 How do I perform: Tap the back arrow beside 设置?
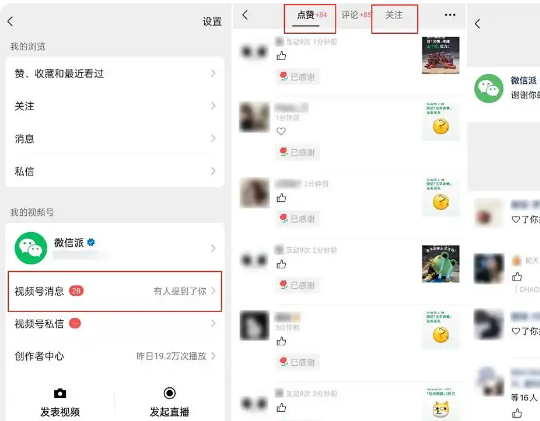[10, 21]
